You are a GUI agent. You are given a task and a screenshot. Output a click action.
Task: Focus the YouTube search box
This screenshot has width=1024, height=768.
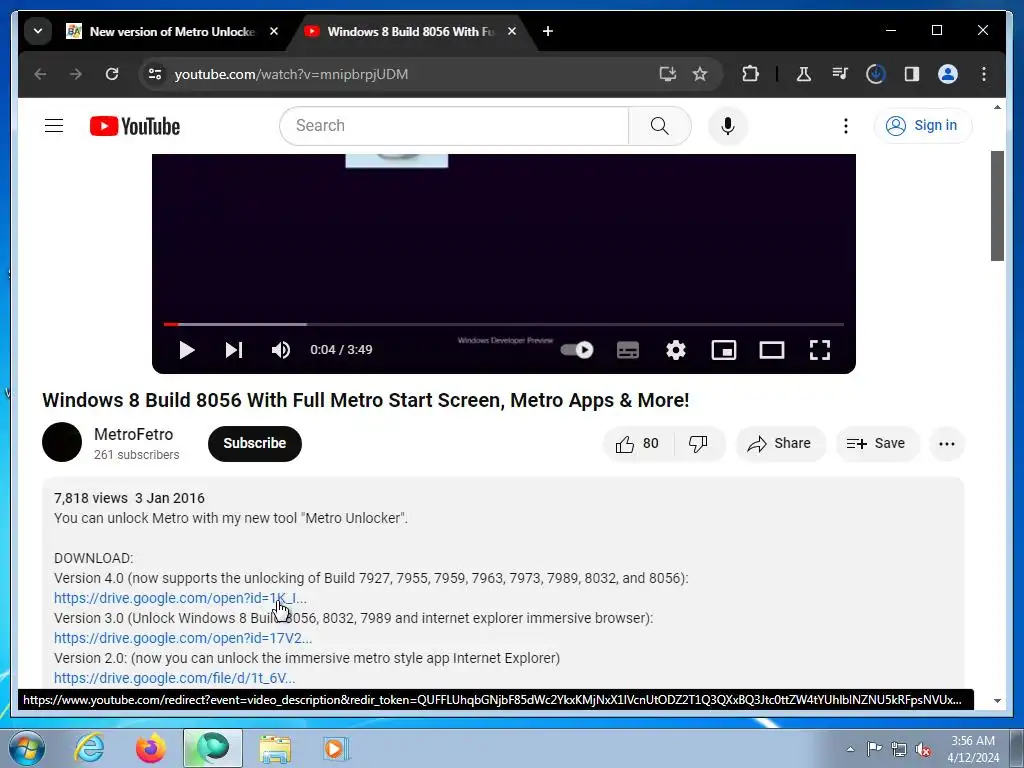pyautogui.click(x=455, y=125)
